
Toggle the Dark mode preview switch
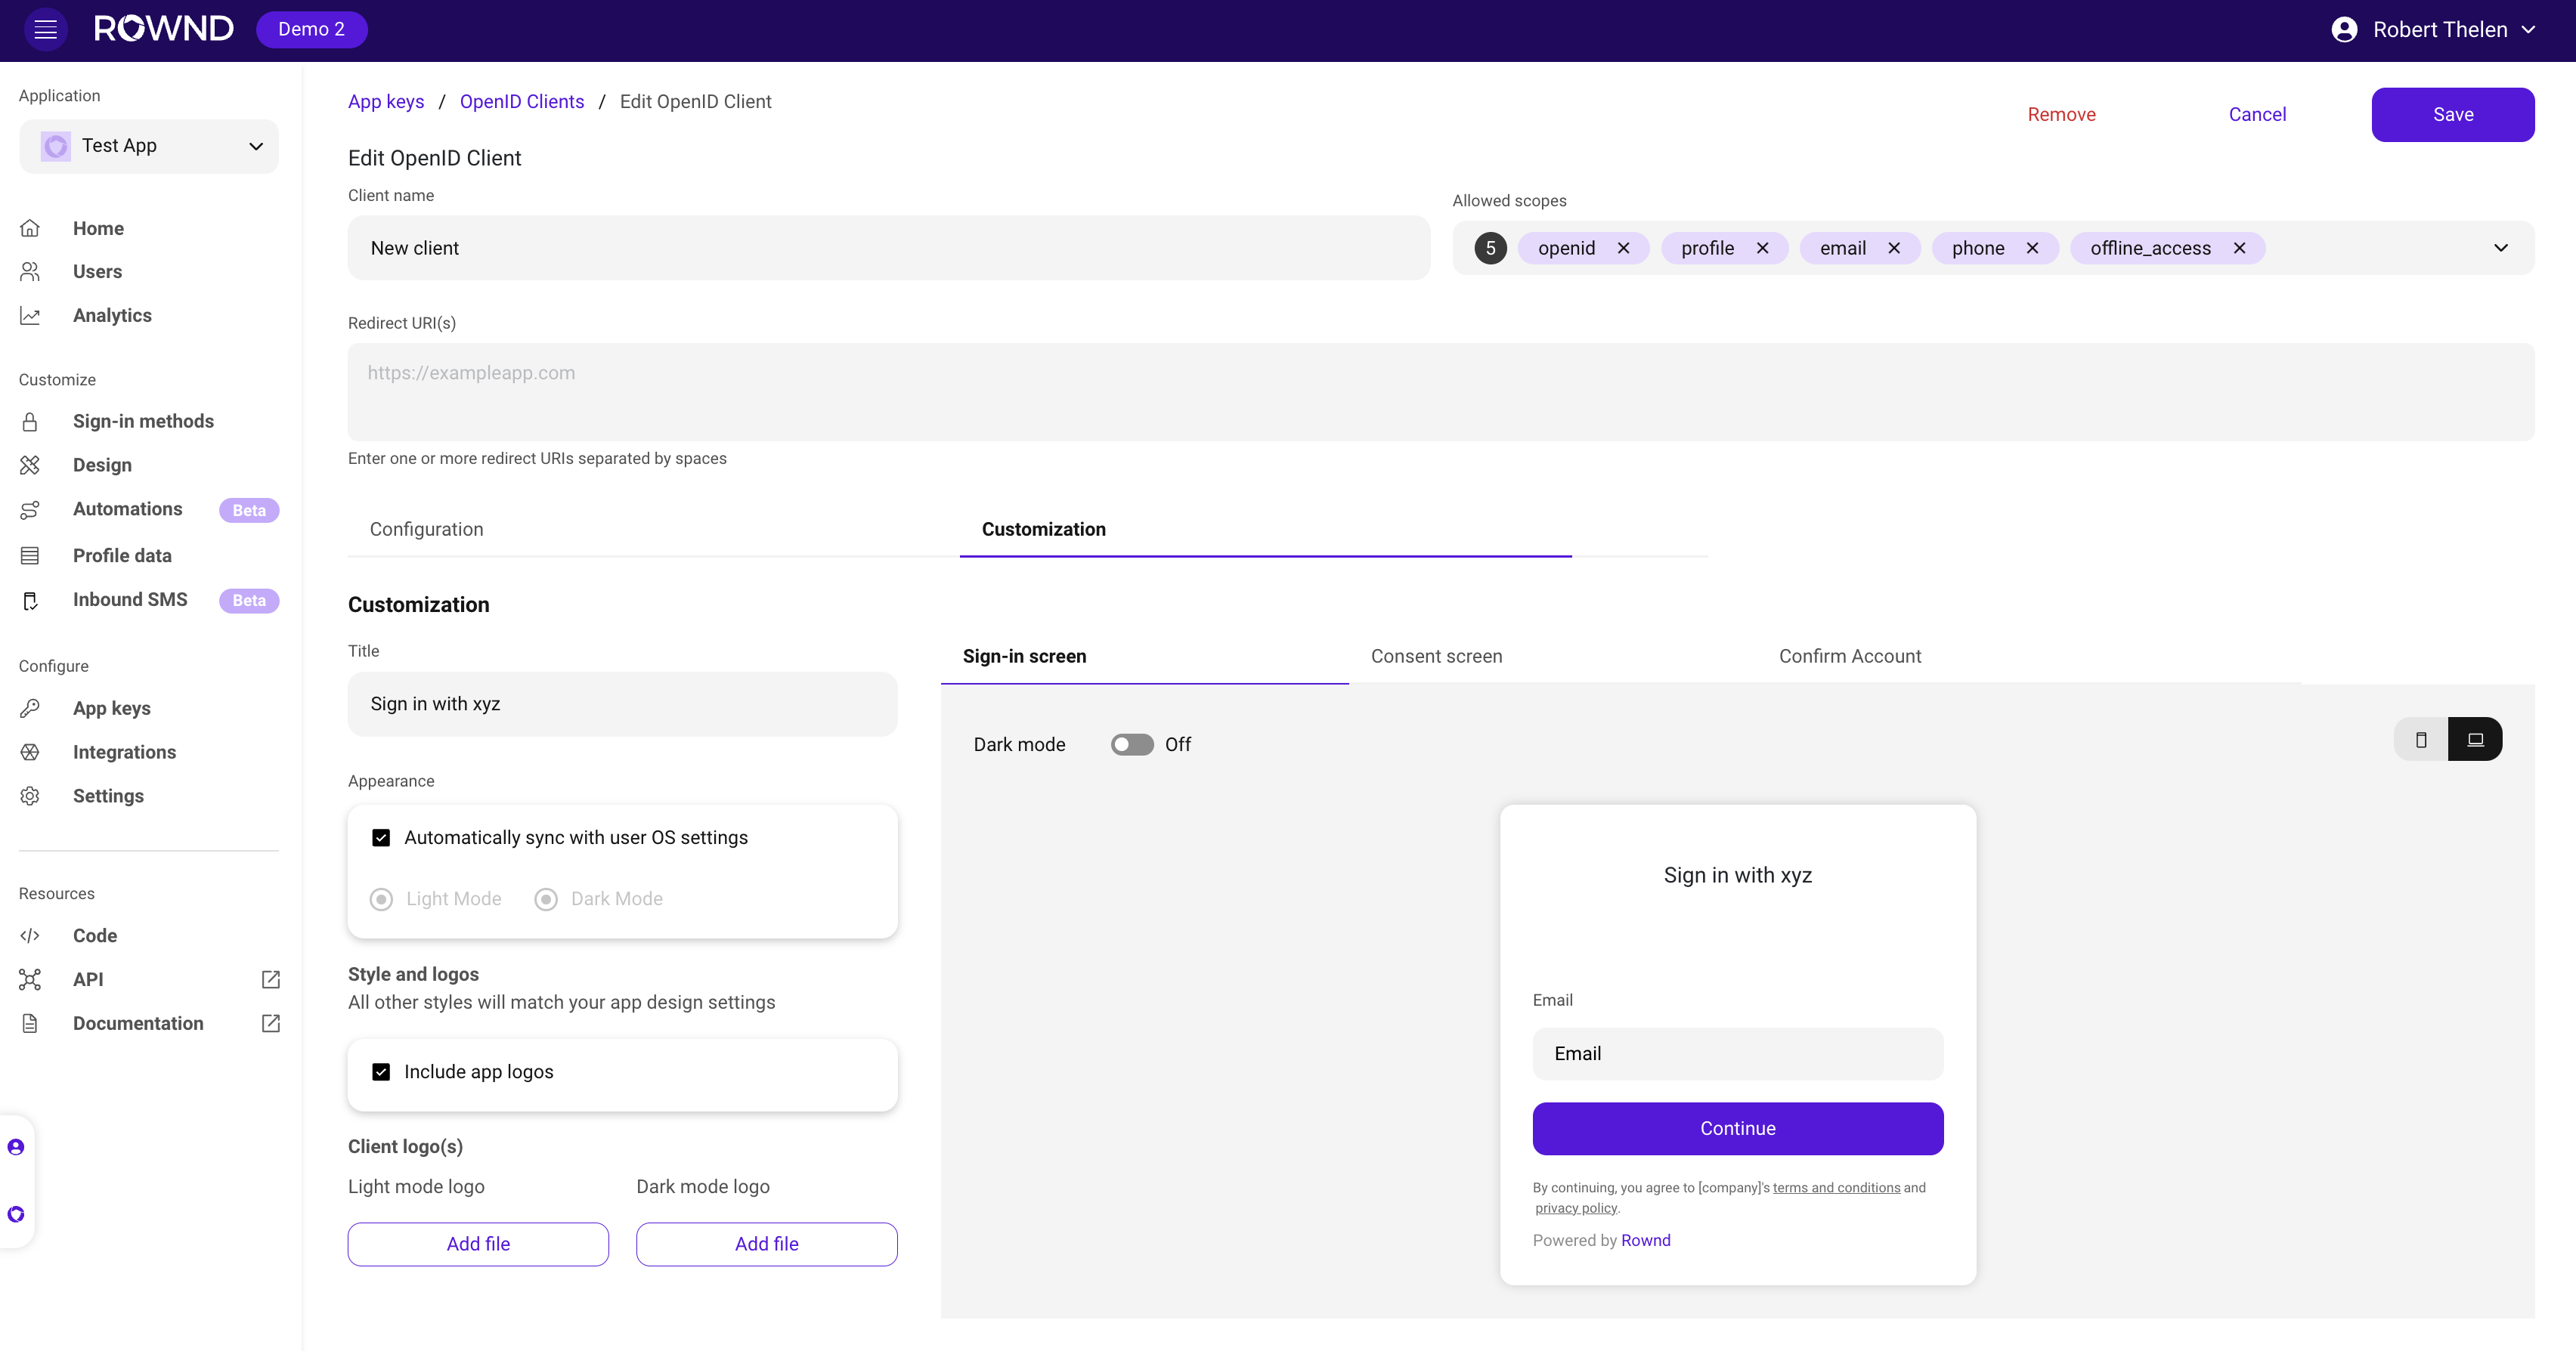(1132, 745)
